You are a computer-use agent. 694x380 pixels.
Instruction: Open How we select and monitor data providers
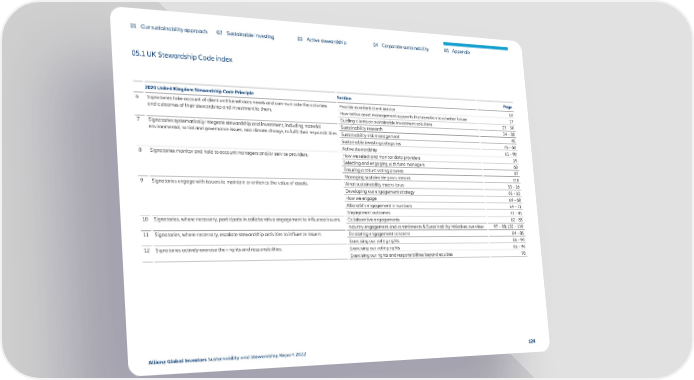pyautogui.click(x=382, y=157)
